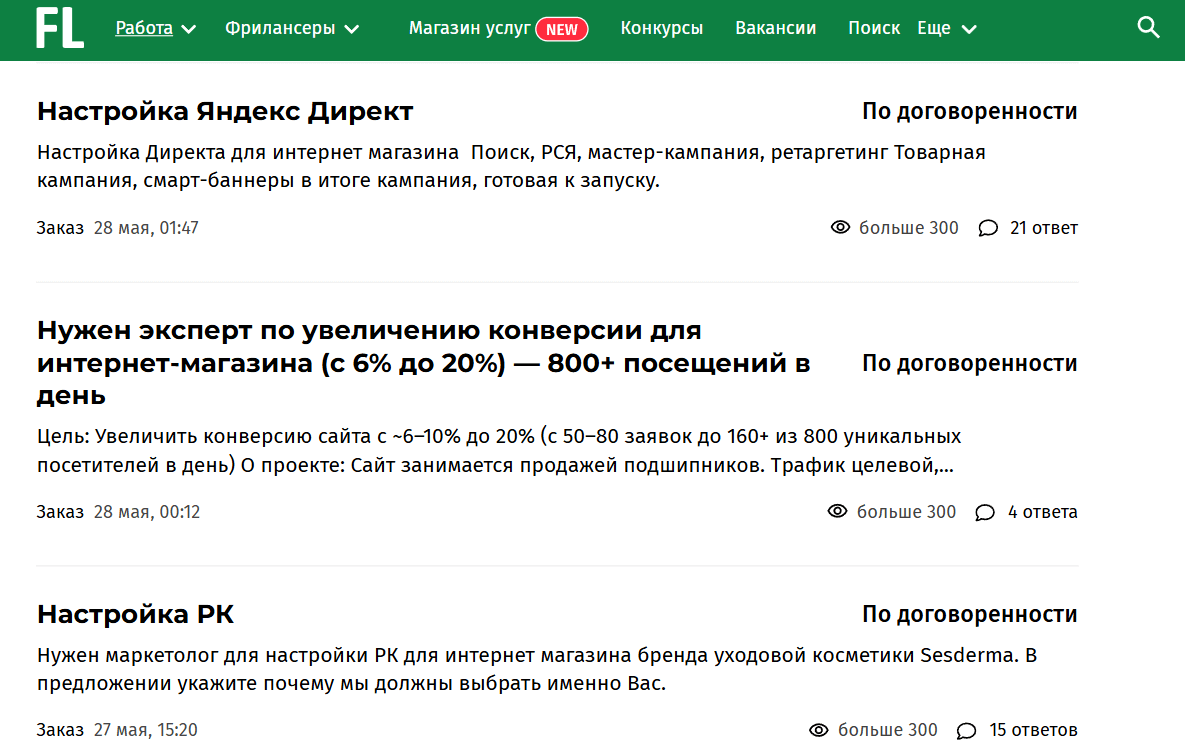Image resolution: width=1185 pixels, height=756 pixels.
Task: Open the Фрилансеры menu item
Action: [280, 28]
